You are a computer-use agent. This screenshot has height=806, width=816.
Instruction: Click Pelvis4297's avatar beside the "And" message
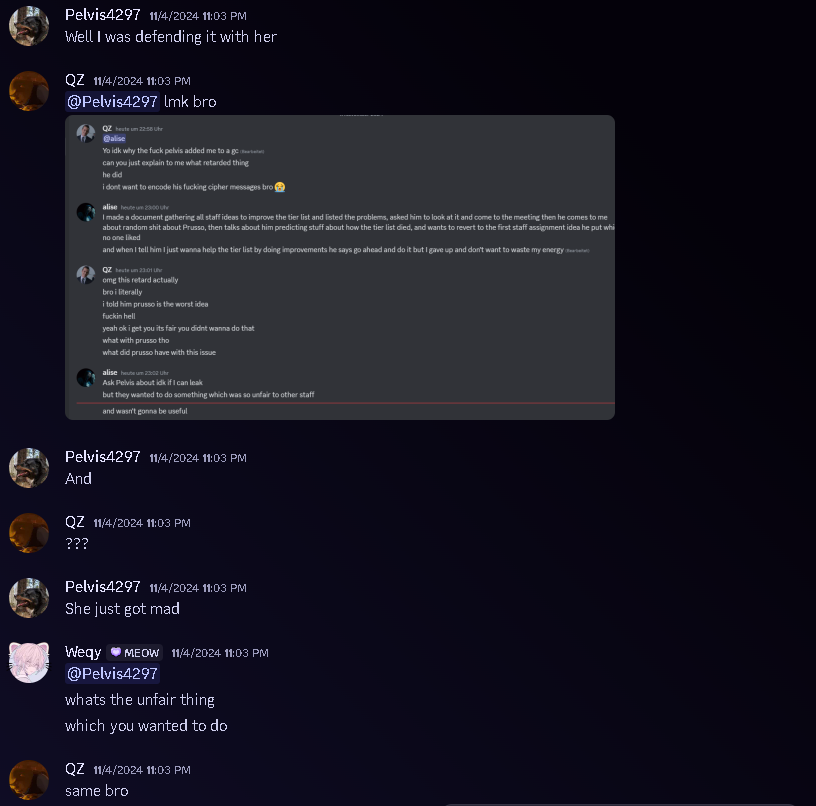[x=29, y=468]
